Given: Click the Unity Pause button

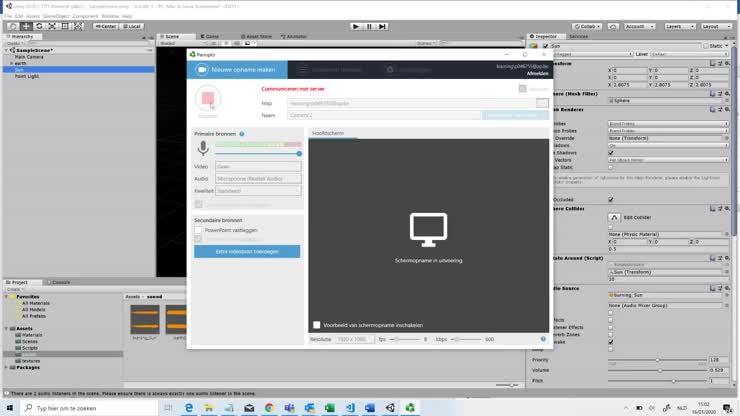Looking at the screenshot, I should (x=369, y=26).
